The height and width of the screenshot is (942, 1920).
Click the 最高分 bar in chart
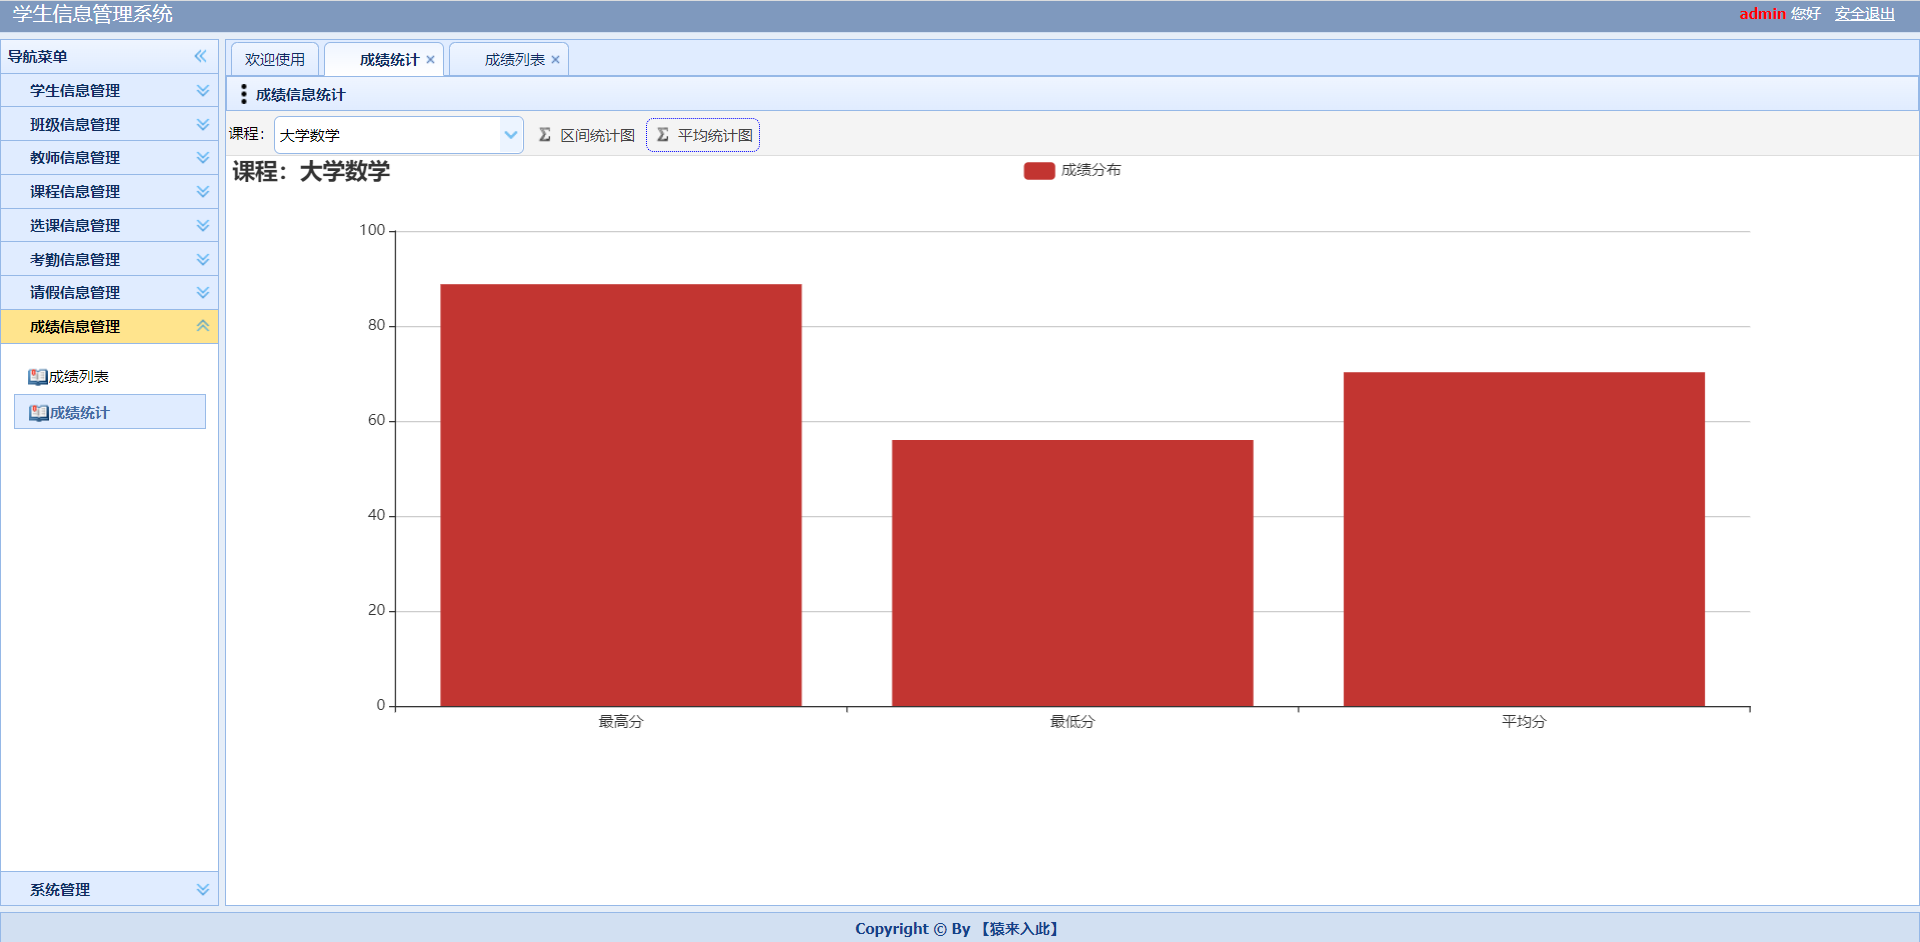pos(621,495)
